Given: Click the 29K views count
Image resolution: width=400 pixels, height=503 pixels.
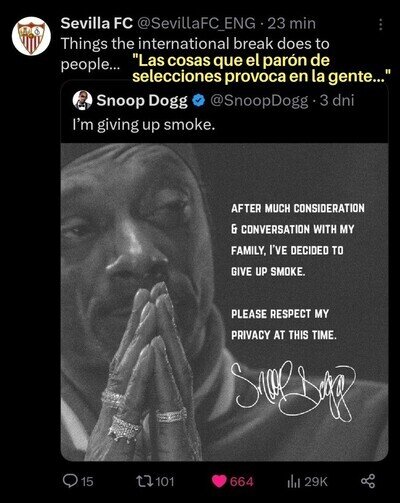Looking at the screenshot, I should [x=316, y=482].
